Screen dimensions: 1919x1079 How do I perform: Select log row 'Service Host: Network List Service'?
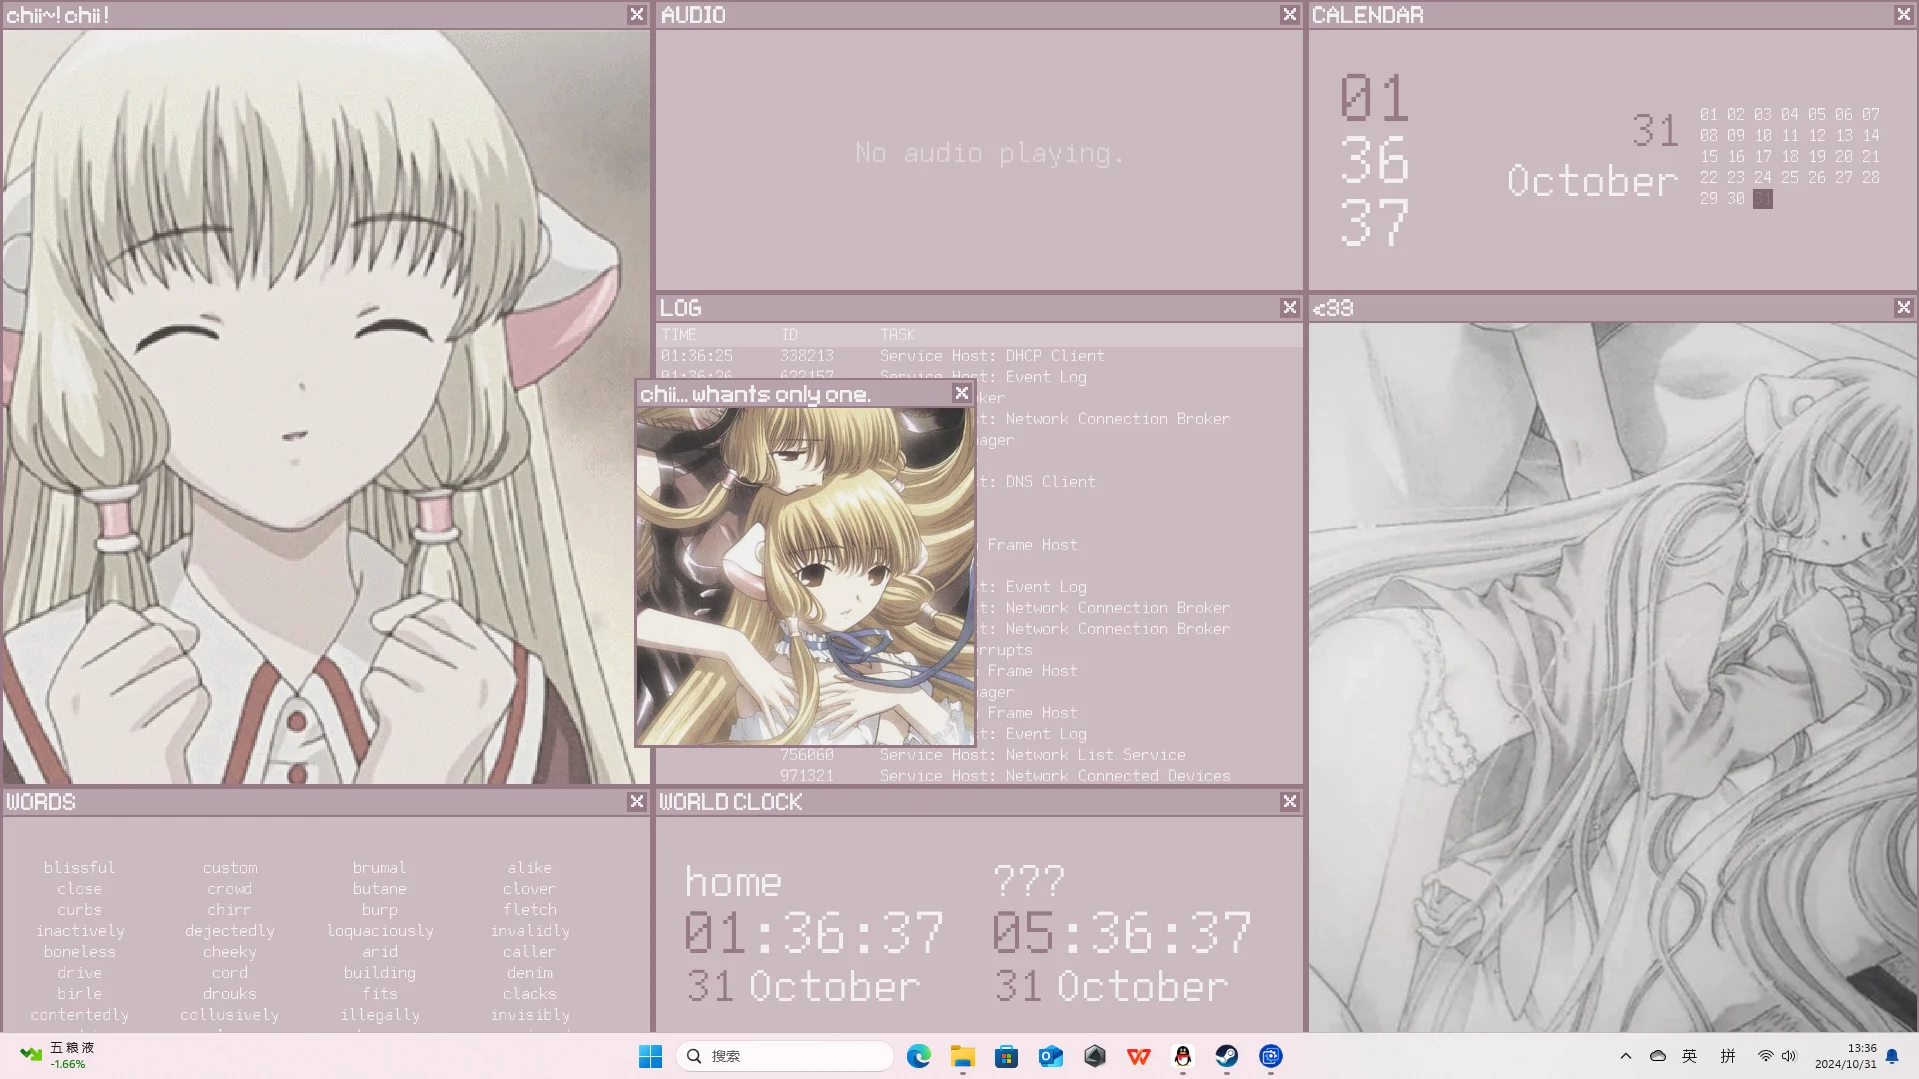point(1032,755)
